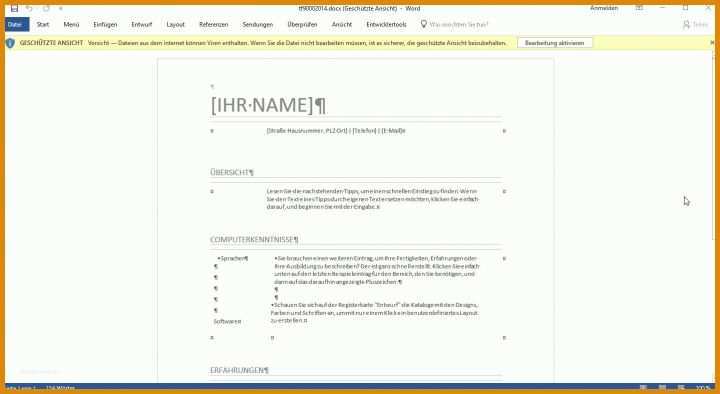Switch to the Einfügen ribbon tab
The width and height of the screenshot is (720, 394).
click(105, 24)
